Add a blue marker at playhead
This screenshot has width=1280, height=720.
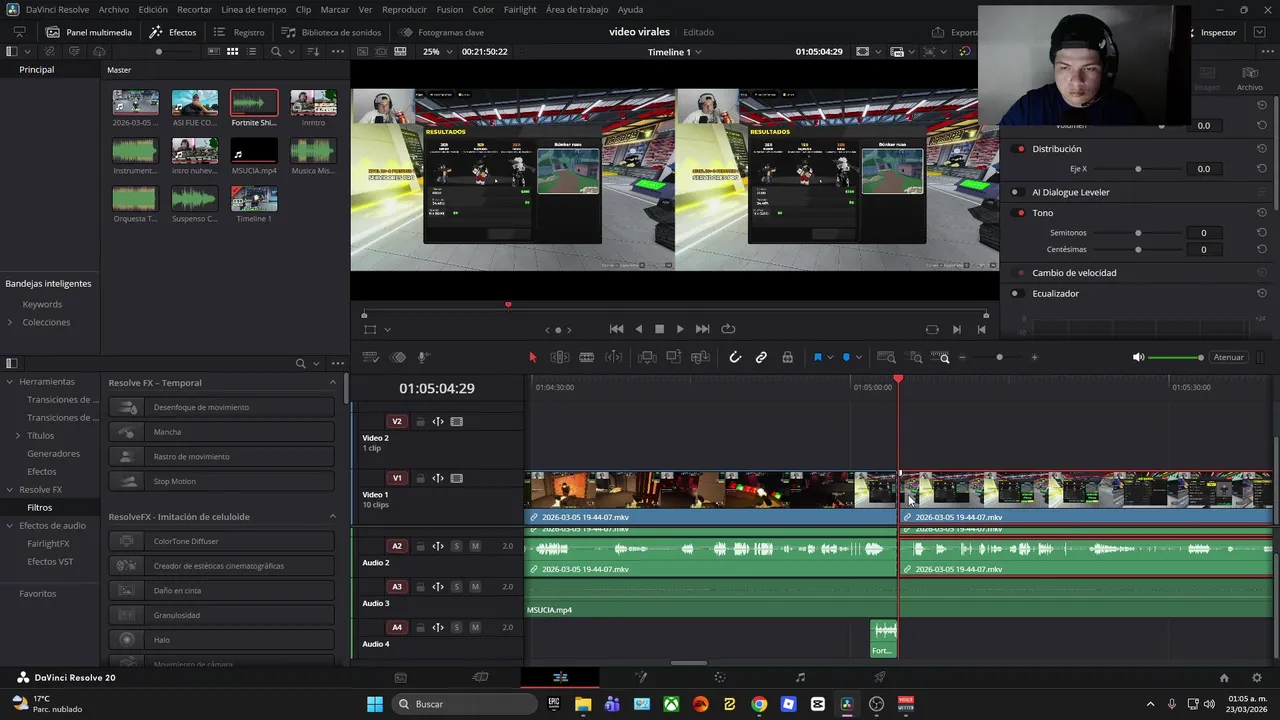click(x=846, y=357)
